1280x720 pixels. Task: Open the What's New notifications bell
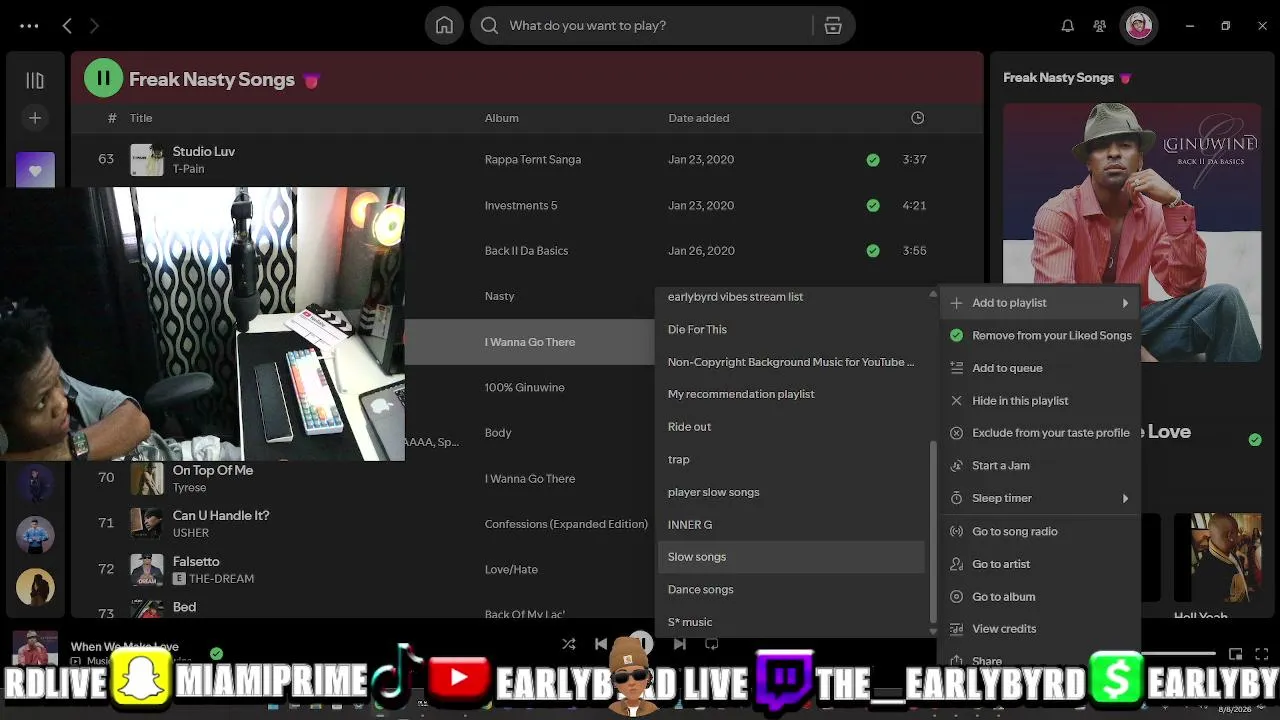[x=1068, y=26]
